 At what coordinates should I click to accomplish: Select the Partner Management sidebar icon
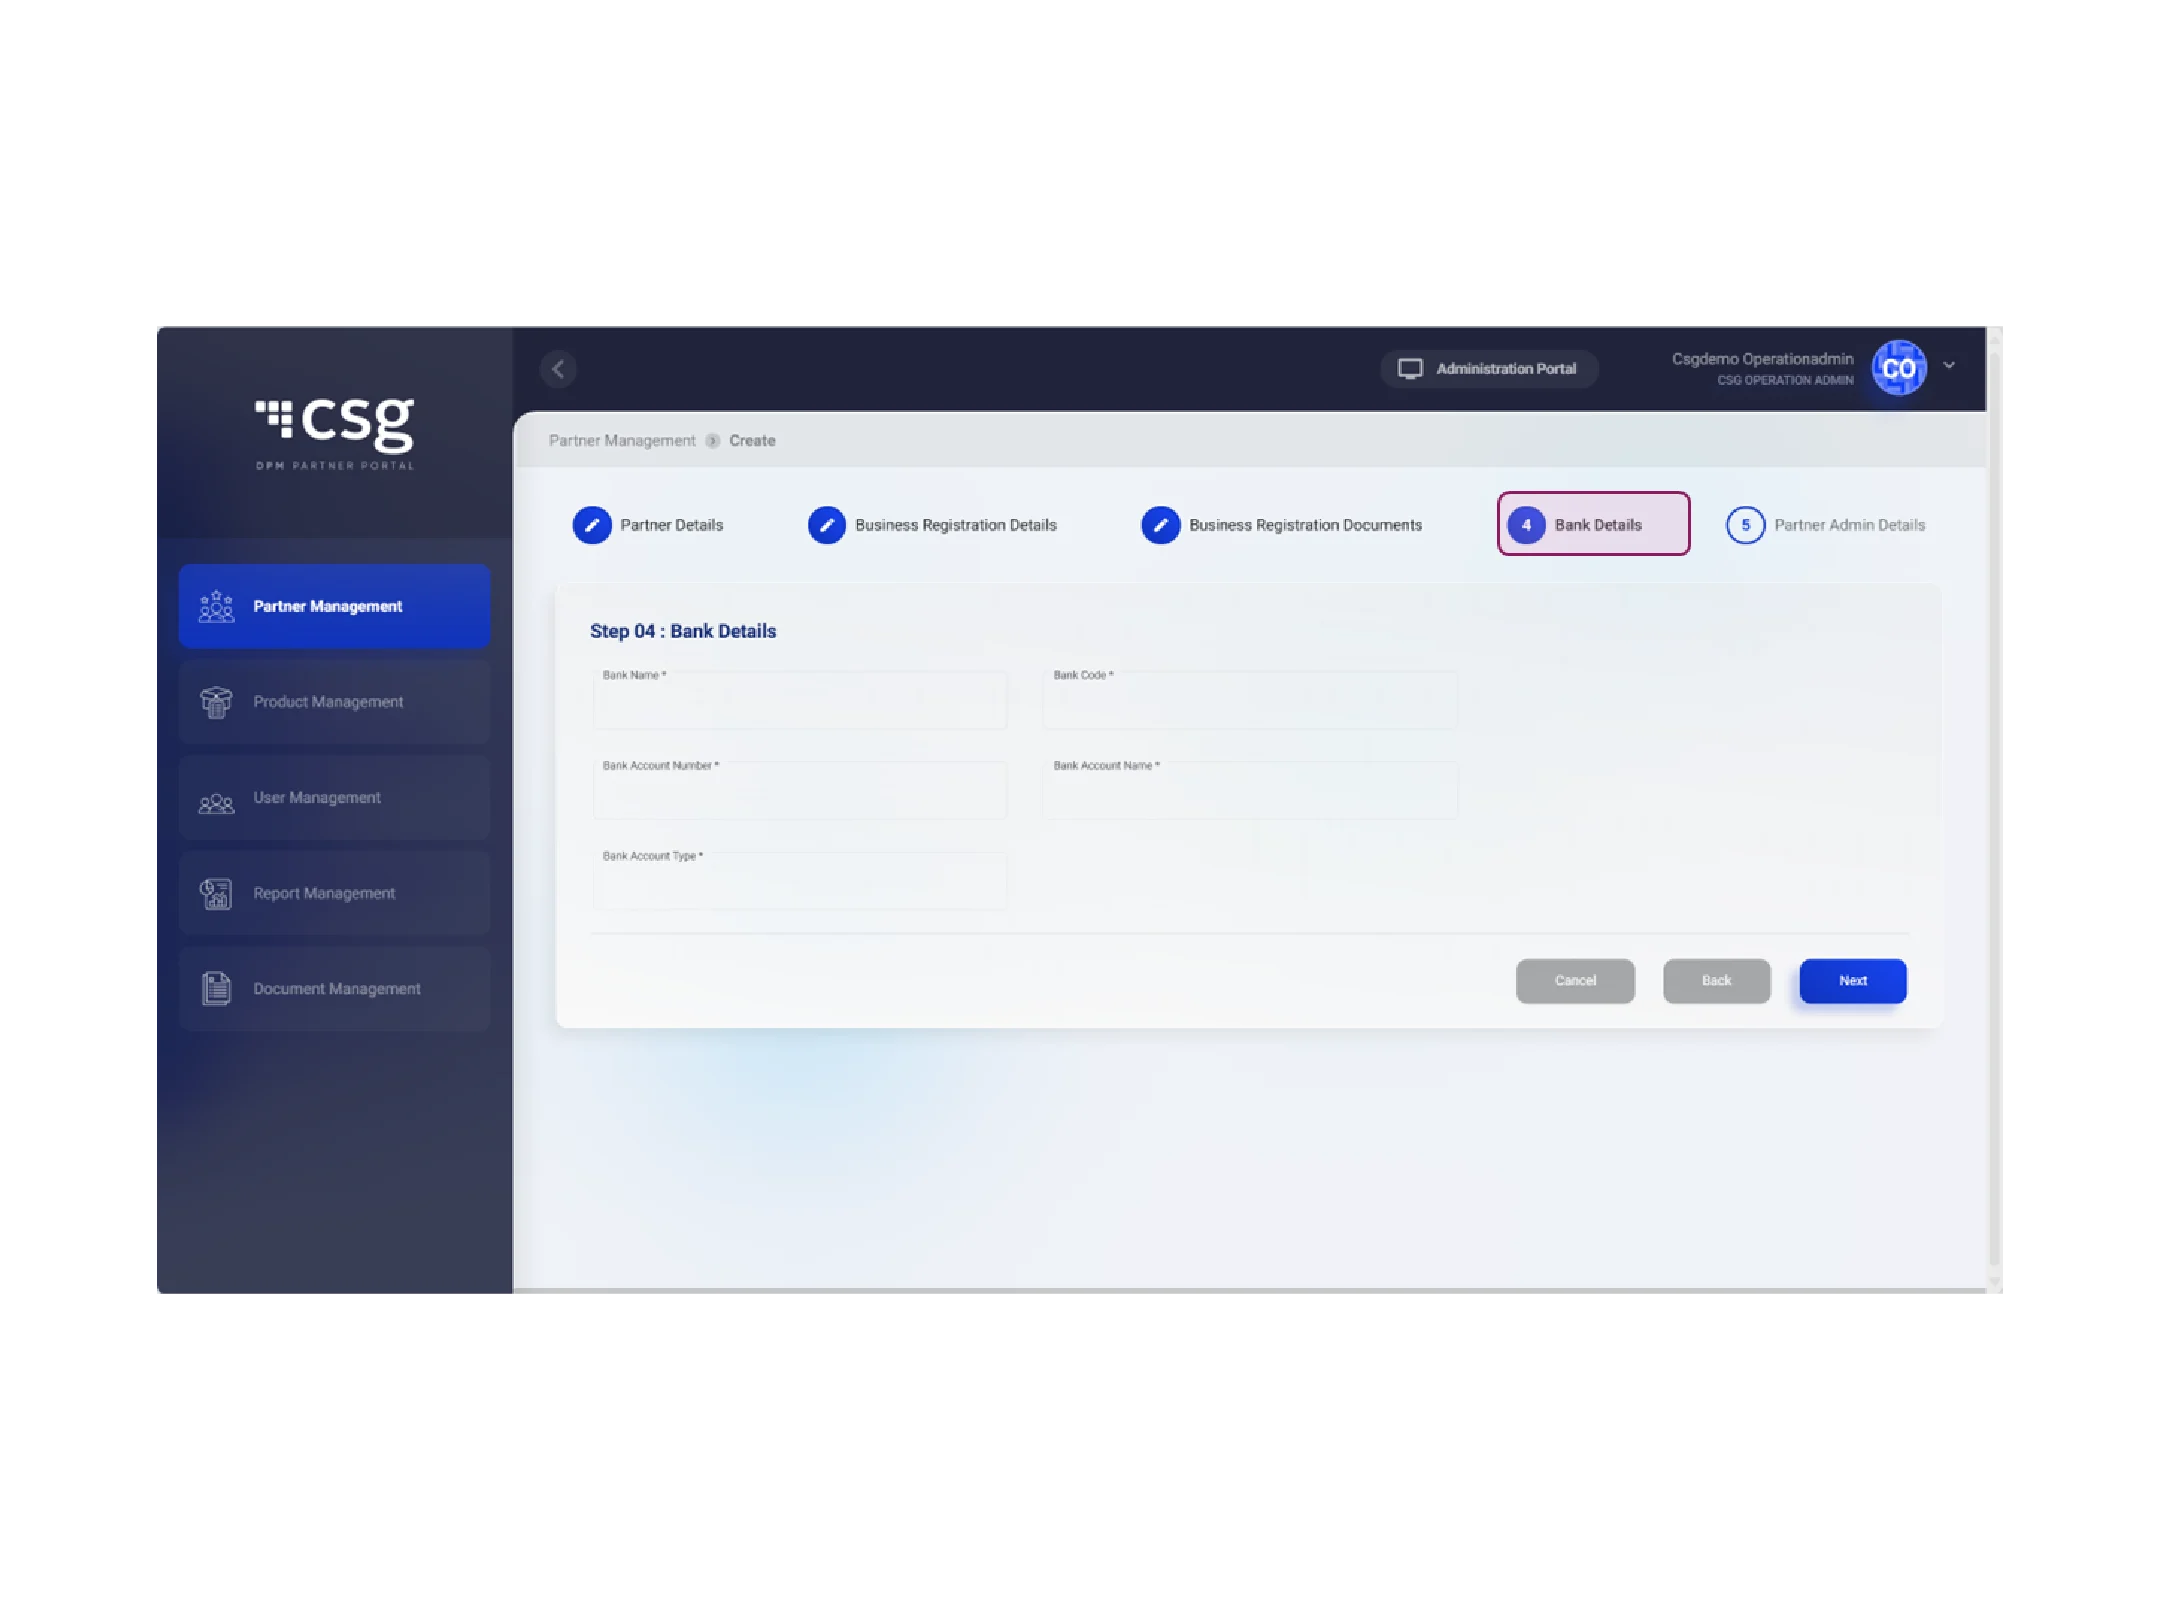[x=215, y=605]
